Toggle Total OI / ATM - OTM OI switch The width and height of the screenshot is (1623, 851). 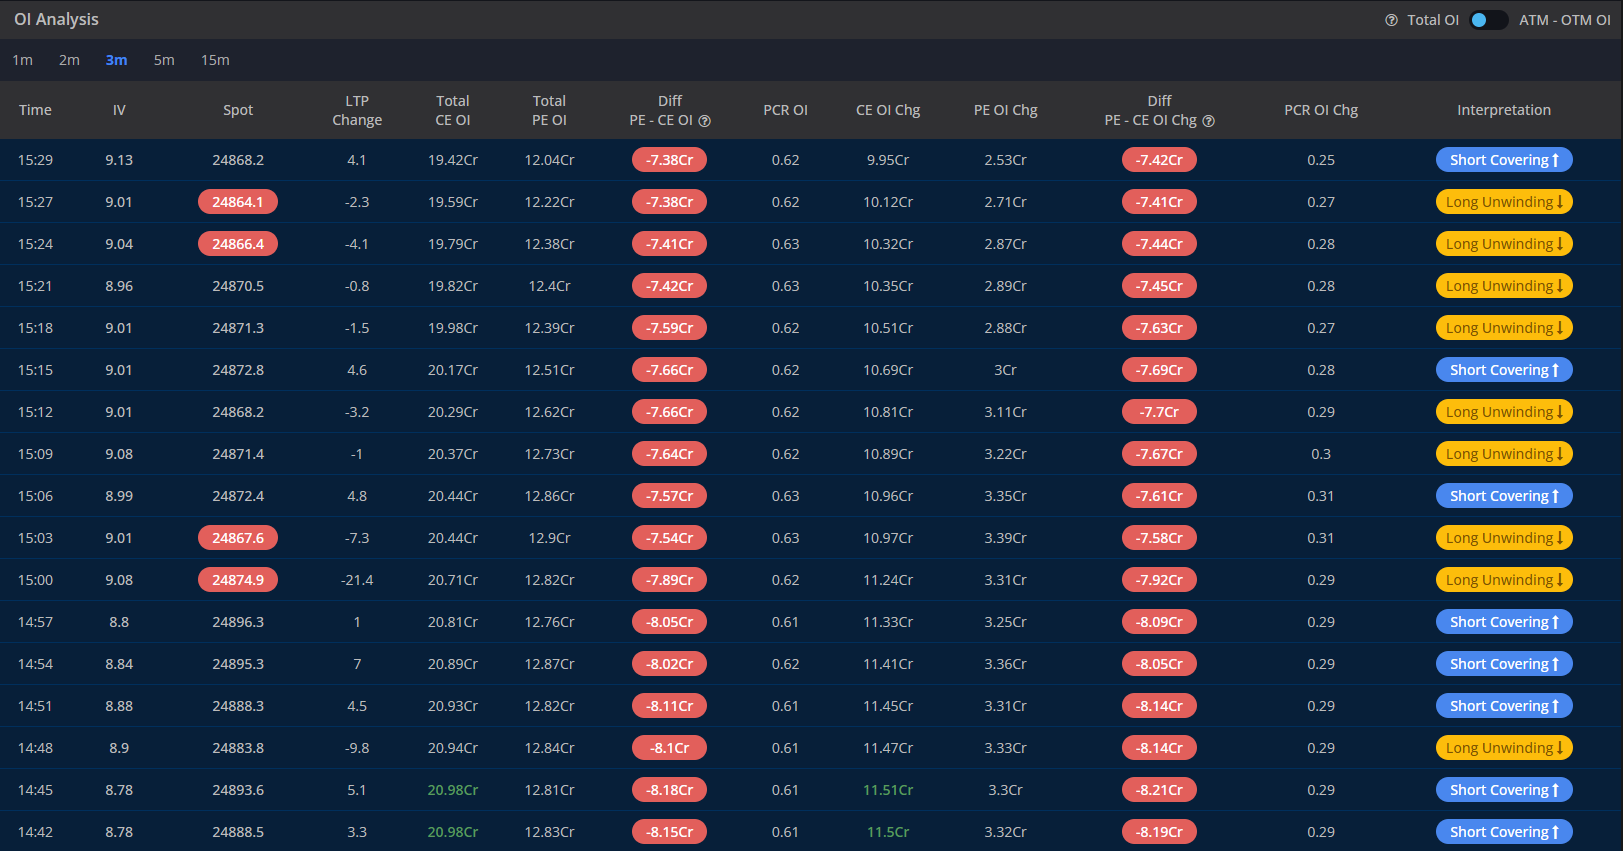click(1488, 20)
